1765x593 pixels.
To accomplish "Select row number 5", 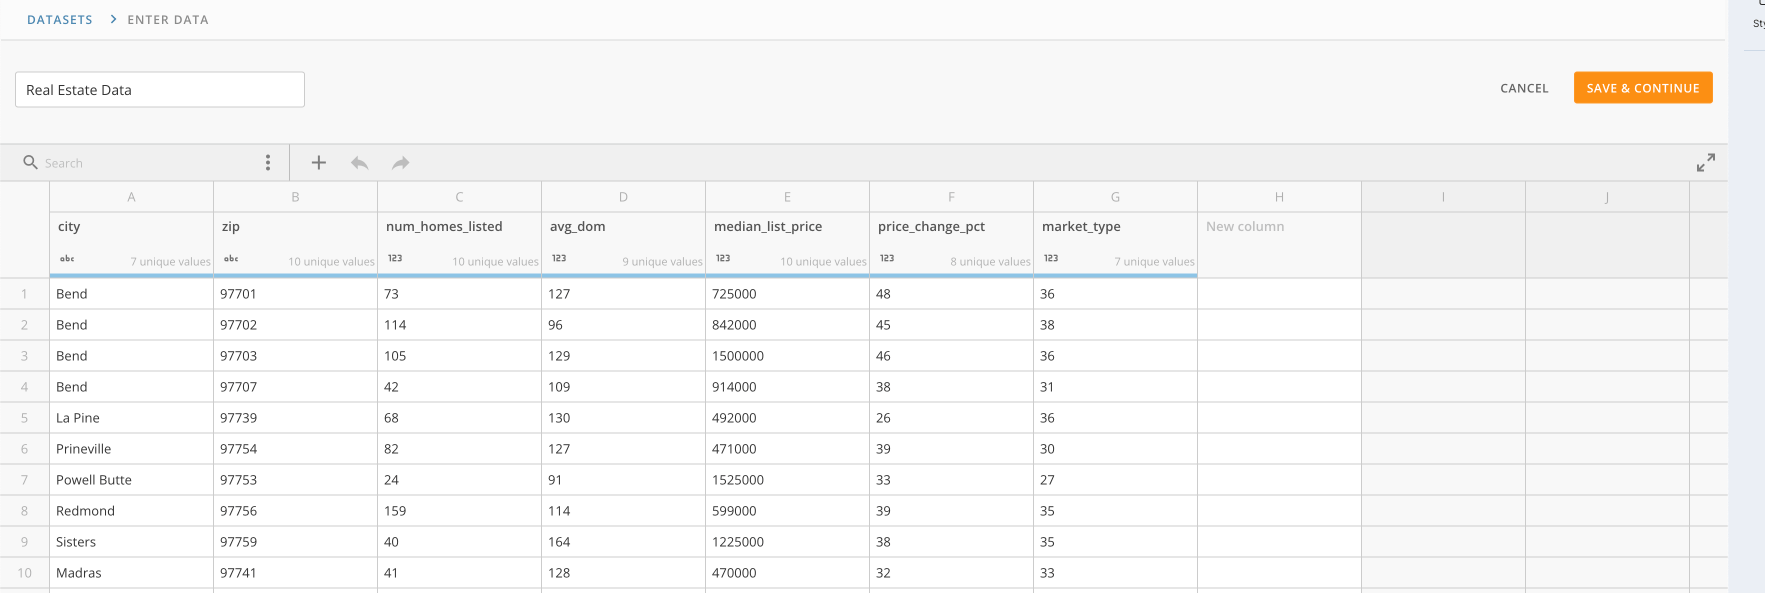I will [x=24, y=418].
